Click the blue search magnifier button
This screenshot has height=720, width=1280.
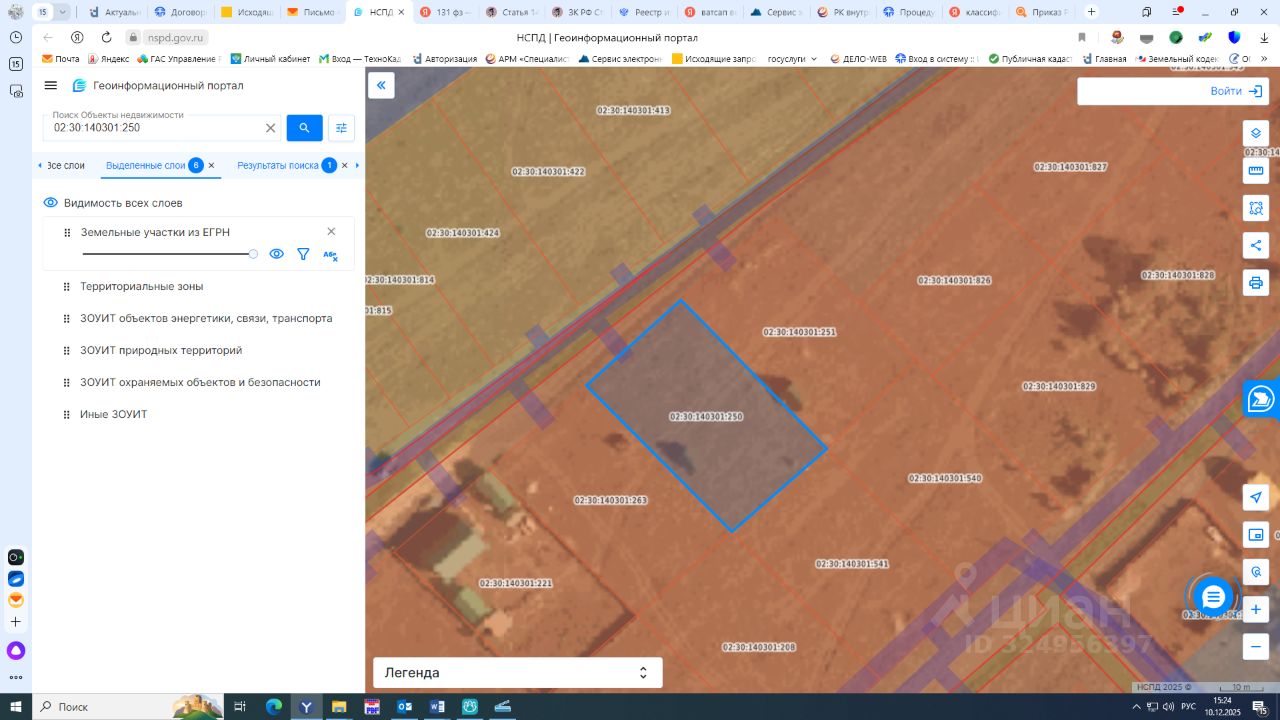click(305, 128)
